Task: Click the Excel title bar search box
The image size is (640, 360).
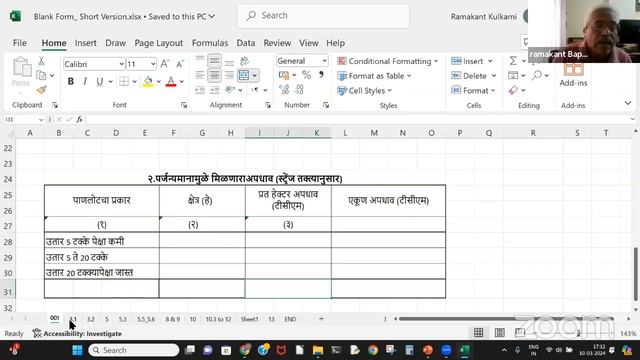Action: (324, 16)
